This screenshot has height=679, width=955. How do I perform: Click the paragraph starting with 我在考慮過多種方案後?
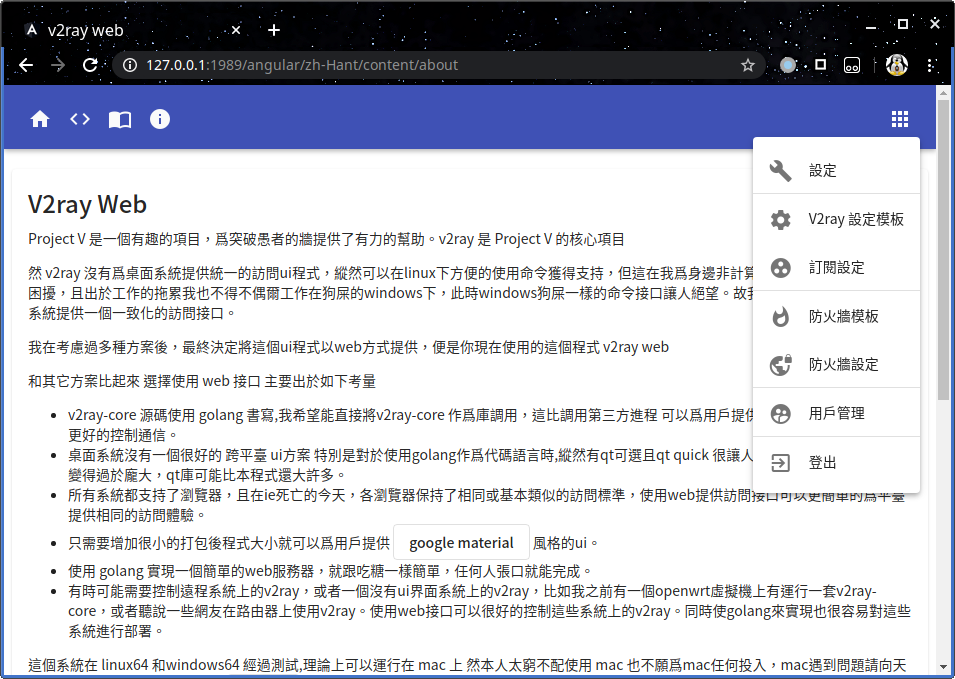[x=348, y=347]
